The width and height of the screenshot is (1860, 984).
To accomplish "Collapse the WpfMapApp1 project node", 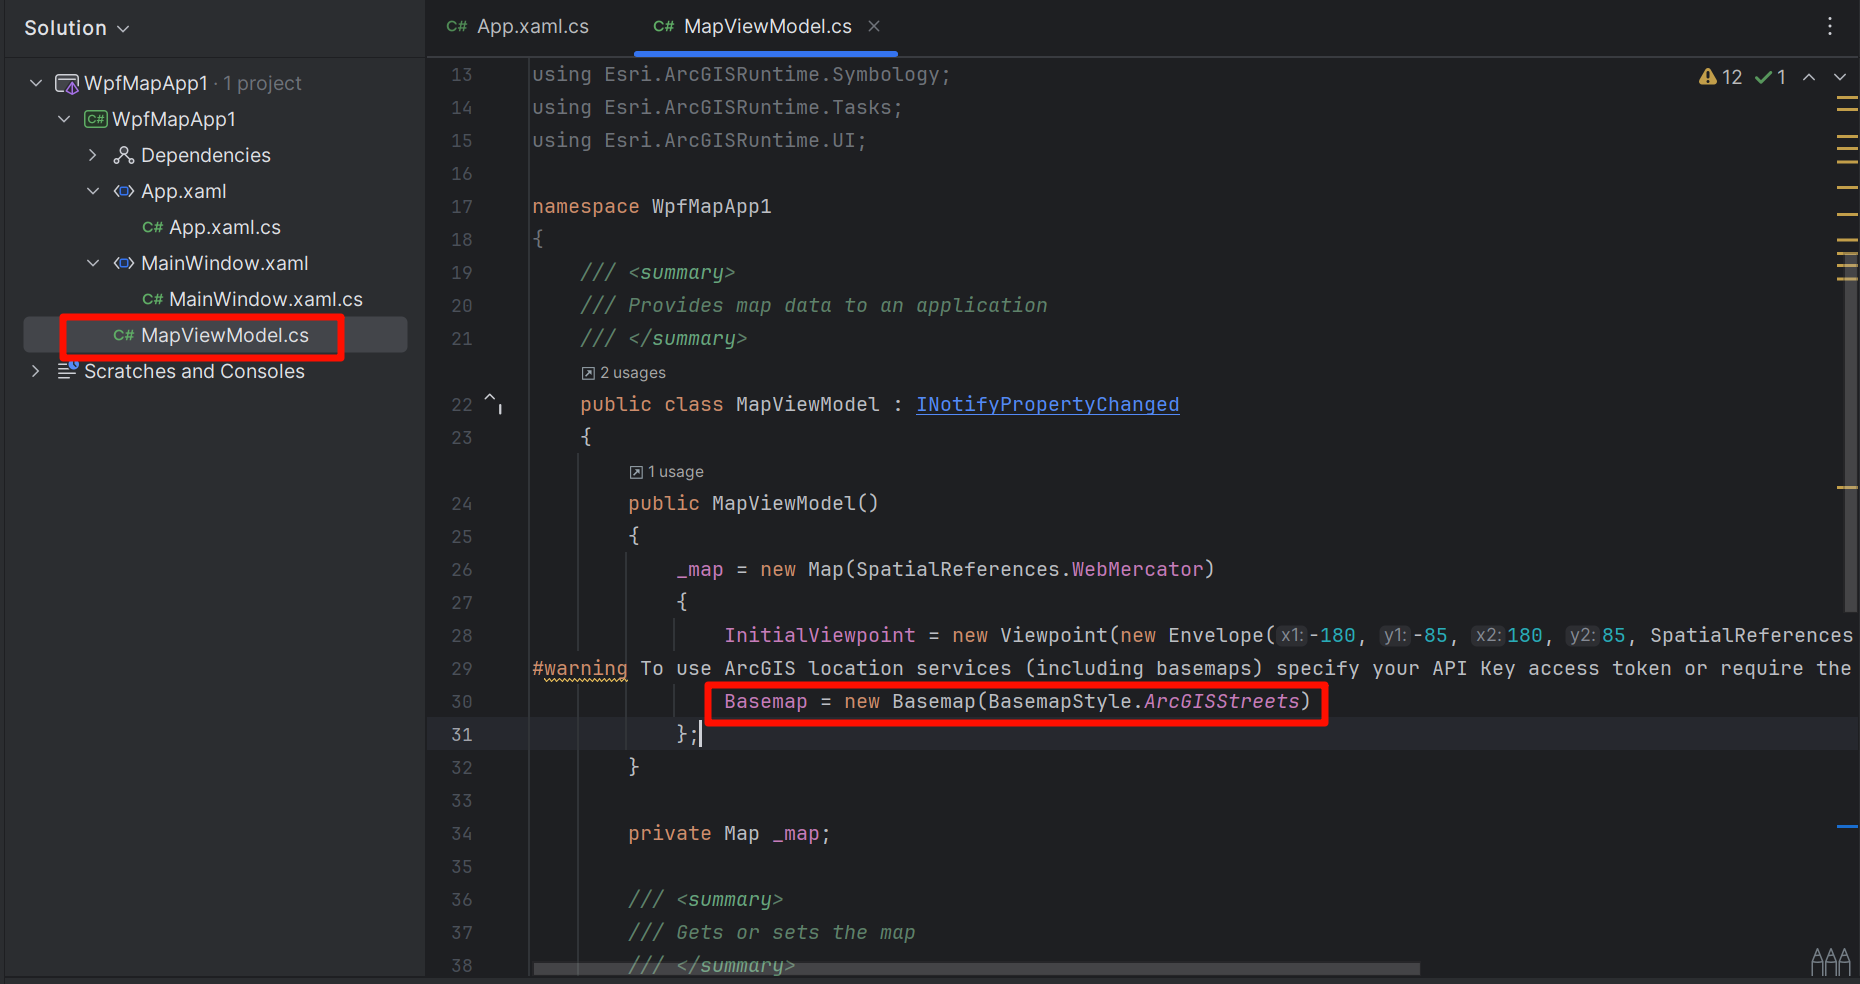I will point(64,119).
